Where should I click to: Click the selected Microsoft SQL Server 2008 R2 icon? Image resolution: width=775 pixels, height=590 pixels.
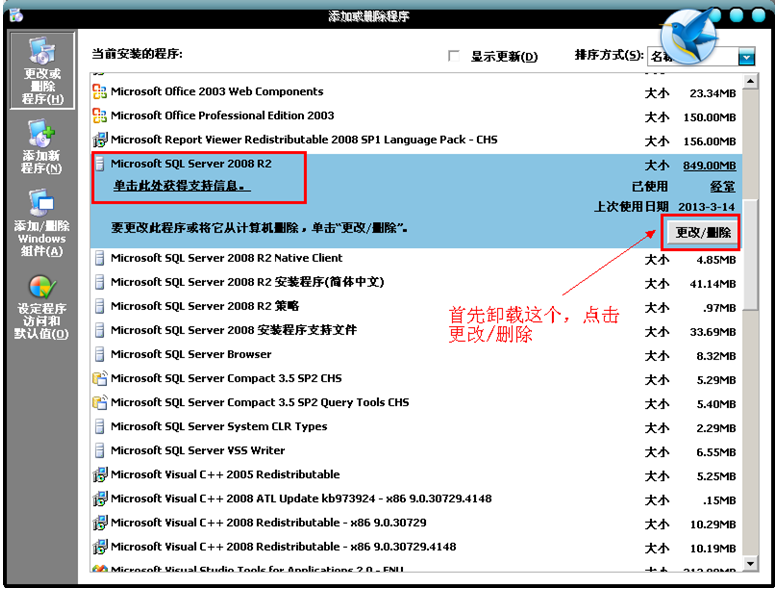(99, 164)
